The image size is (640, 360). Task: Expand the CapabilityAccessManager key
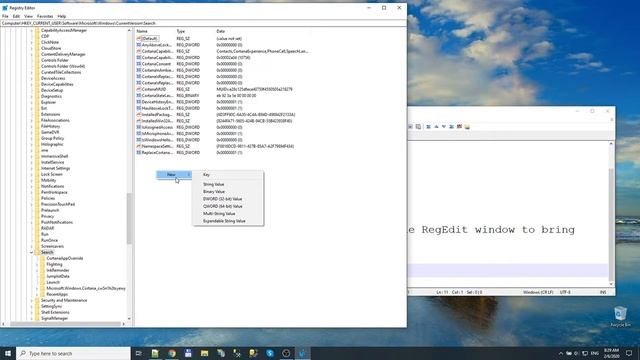coord(31,30)
